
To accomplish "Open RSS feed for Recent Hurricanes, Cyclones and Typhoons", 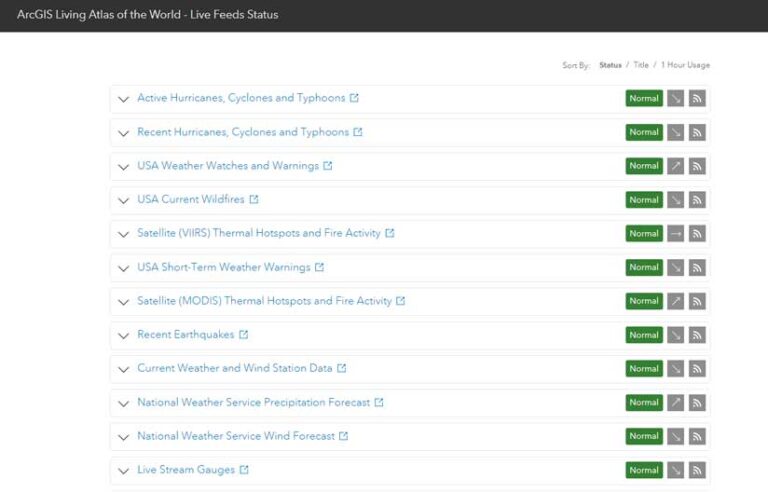I will pyautogui.click(x=697, y=132).
